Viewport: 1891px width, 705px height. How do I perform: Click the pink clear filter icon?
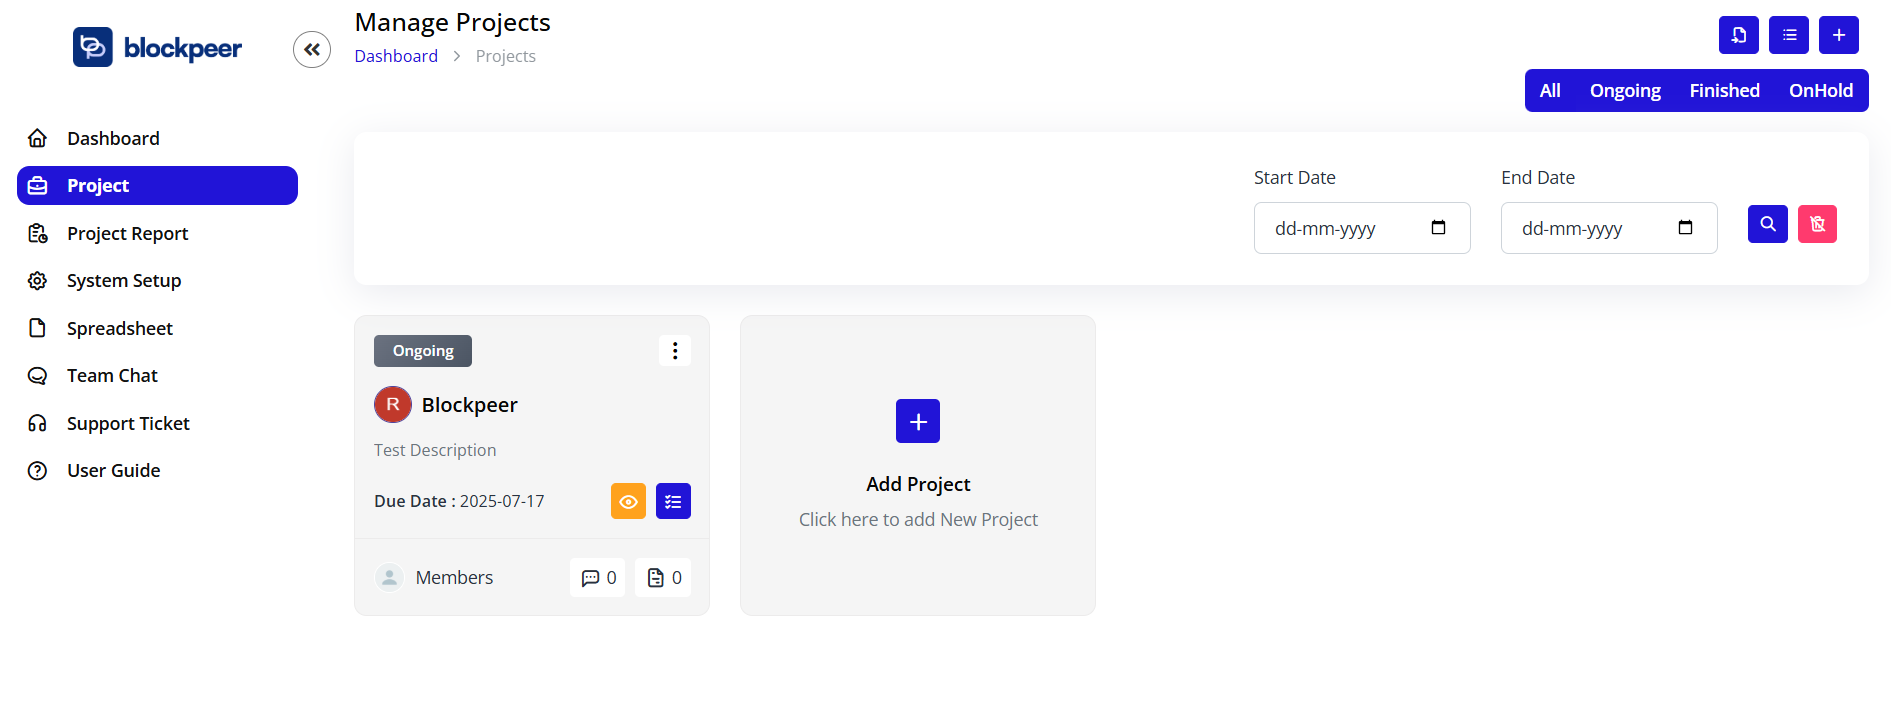click(x=1817, y=224)
